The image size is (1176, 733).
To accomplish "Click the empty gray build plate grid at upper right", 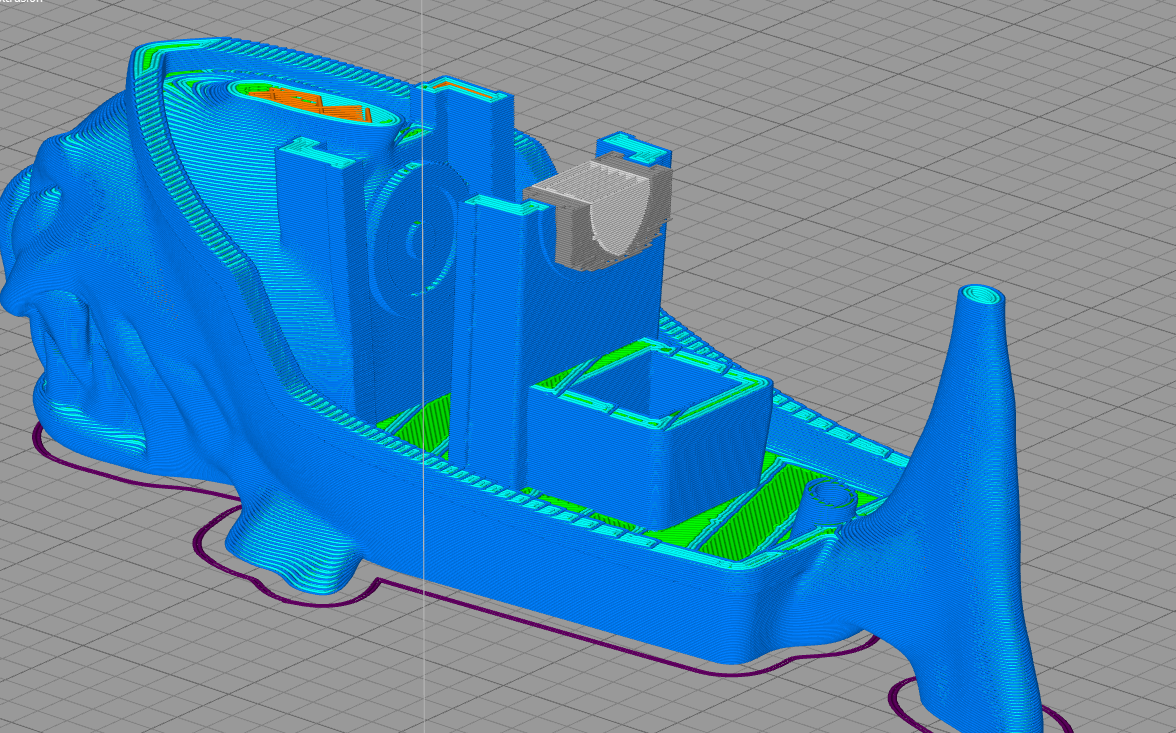I will (x=938, y=113).
